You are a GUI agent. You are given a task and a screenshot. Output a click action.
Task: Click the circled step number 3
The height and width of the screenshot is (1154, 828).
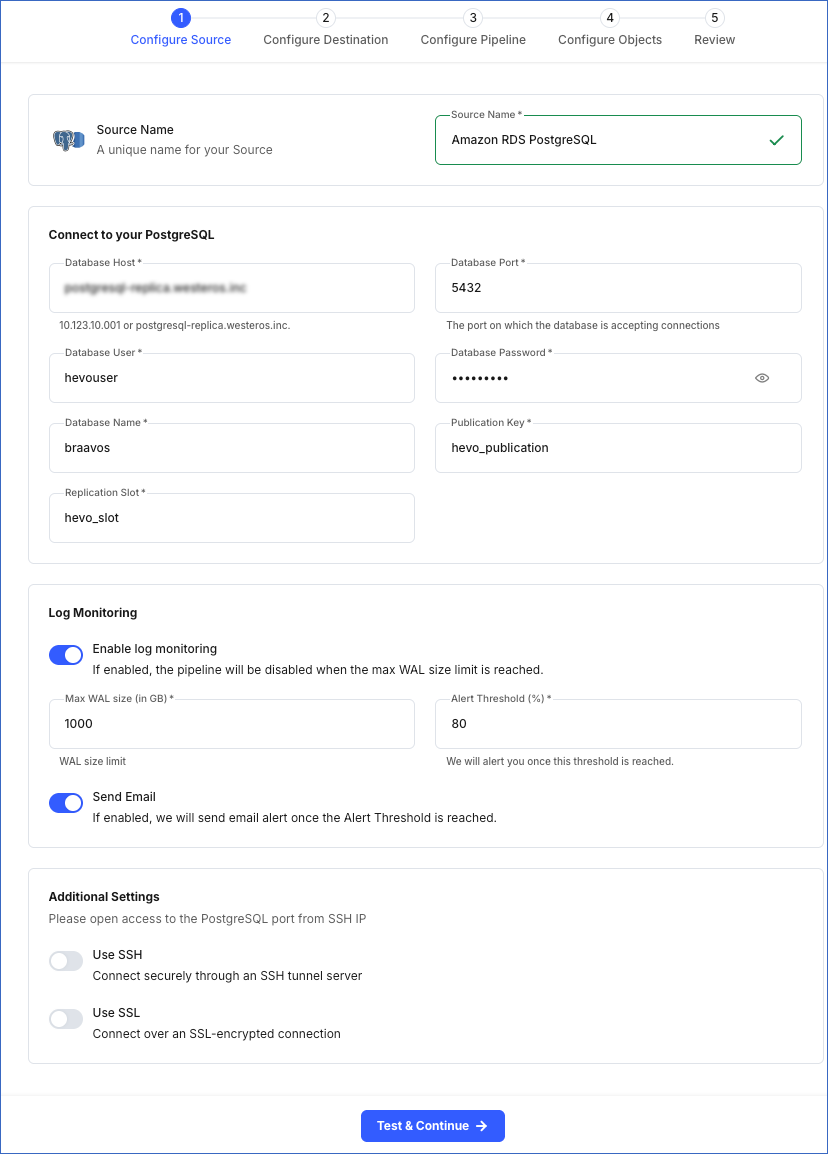pos(472,18)
